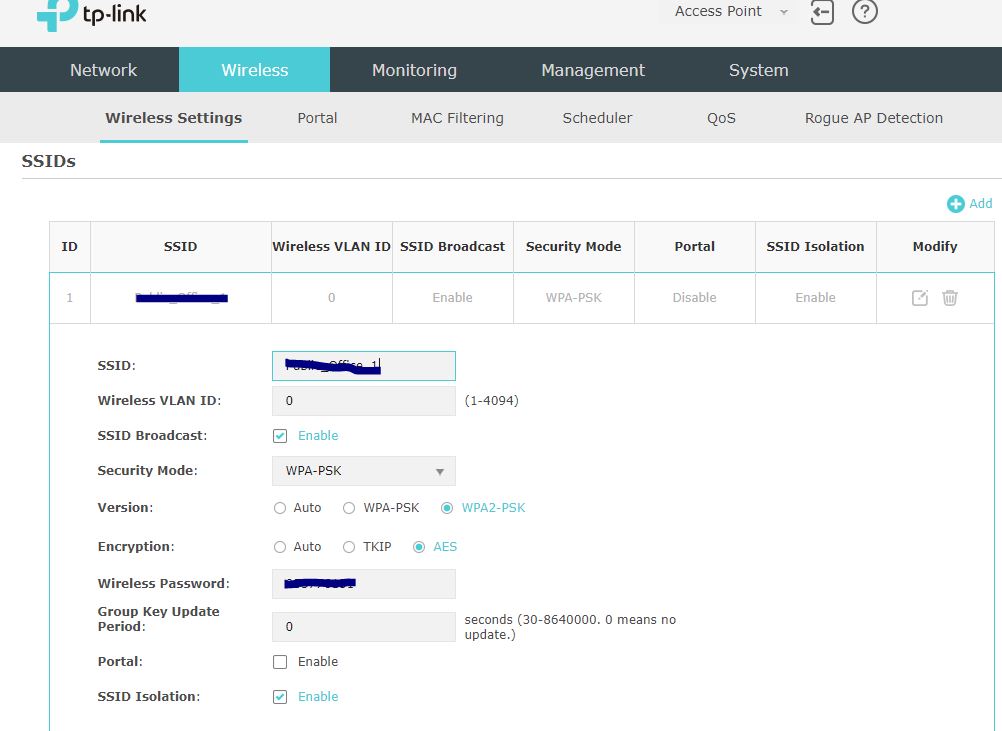The image size is (1002, 731).
Task: Click the Security Mode column header
Action: click(573, 247)
